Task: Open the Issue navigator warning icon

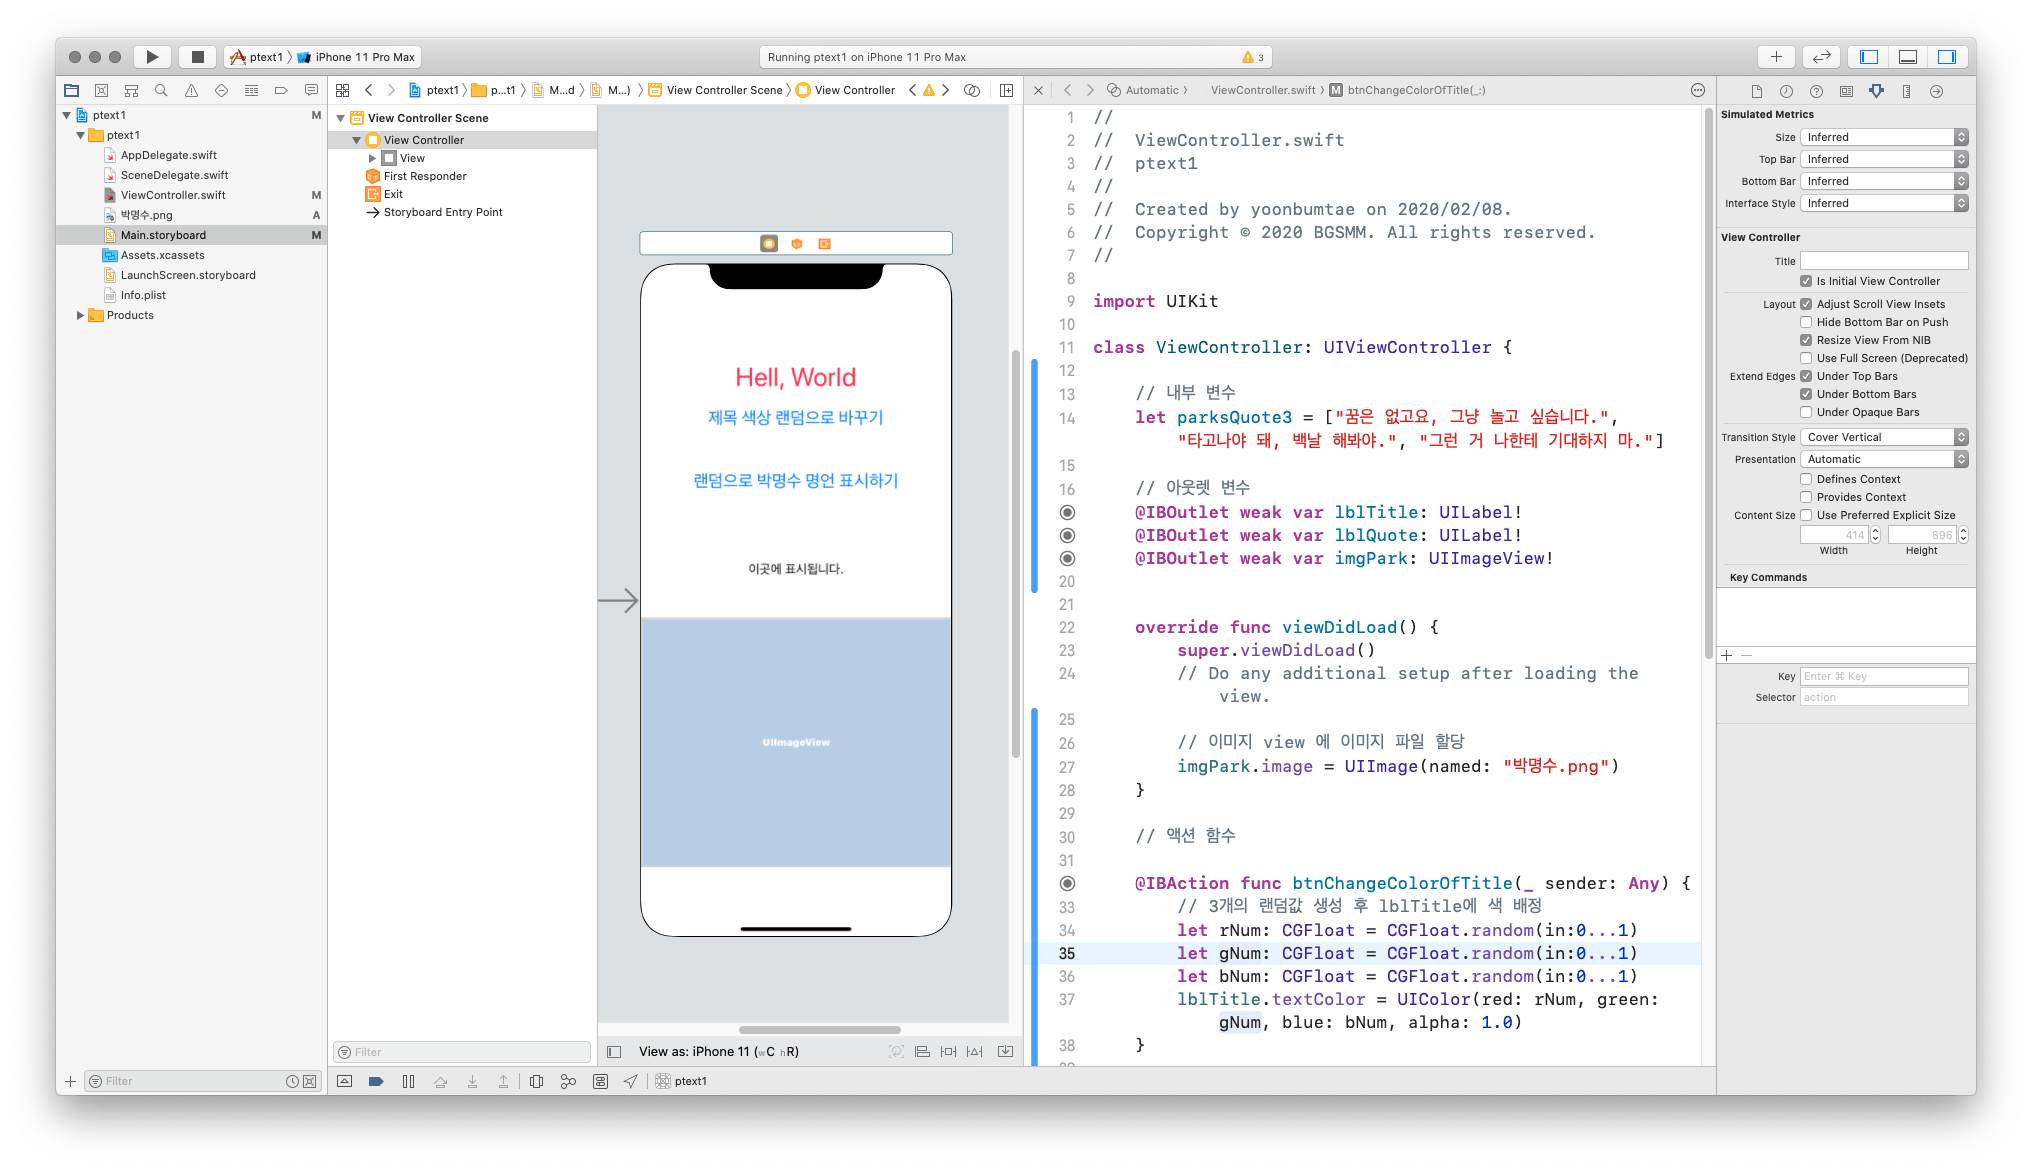Action: point(191,90)
